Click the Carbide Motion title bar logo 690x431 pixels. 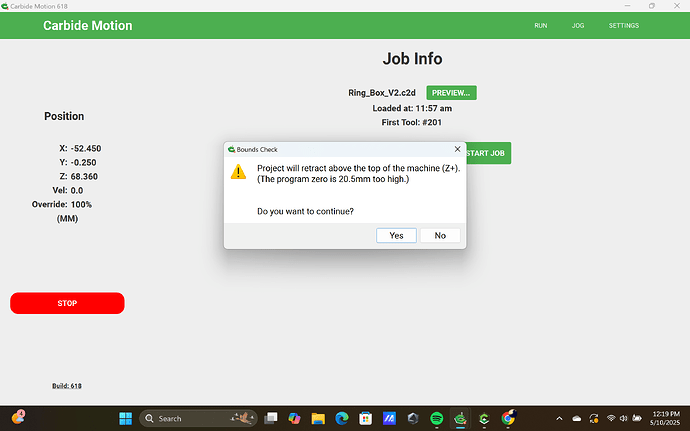(x=4, y=6)
